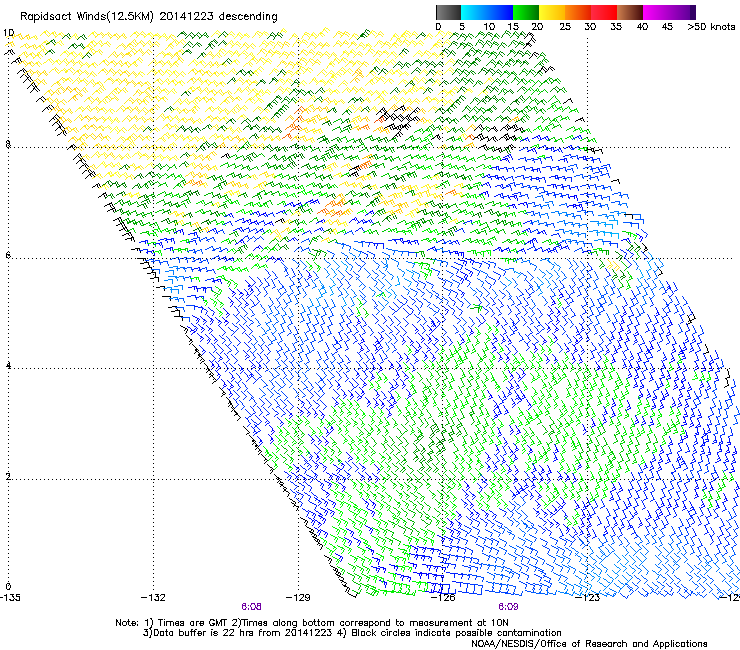Pick the orange 25-30 knots legend swatch

coord(578,12)
